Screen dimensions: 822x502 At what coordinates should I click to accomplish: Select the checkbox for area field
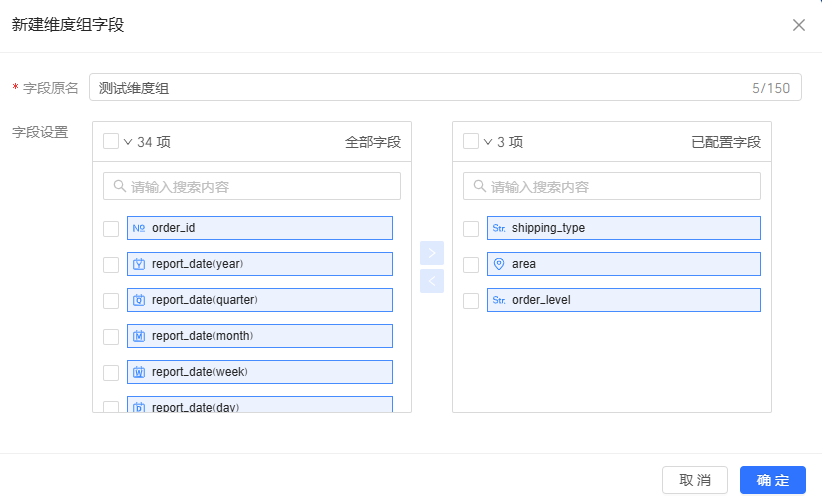click(471, 265)
